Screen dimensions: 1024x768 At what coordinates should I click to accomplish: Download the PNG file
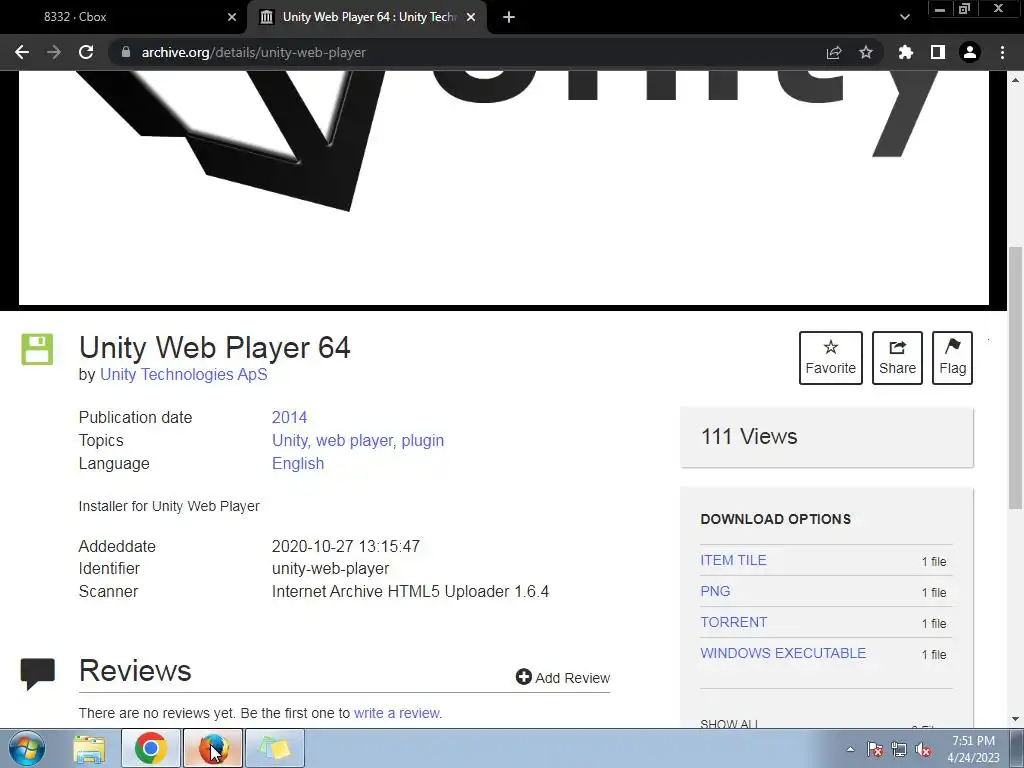[x=715, y=591]
